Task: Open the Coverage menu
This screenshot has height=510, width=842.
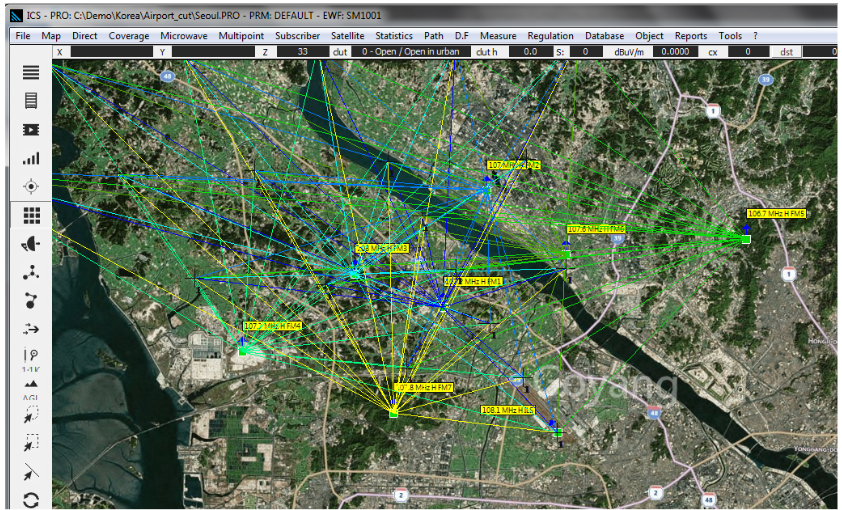Action: [x=129, y=36]
